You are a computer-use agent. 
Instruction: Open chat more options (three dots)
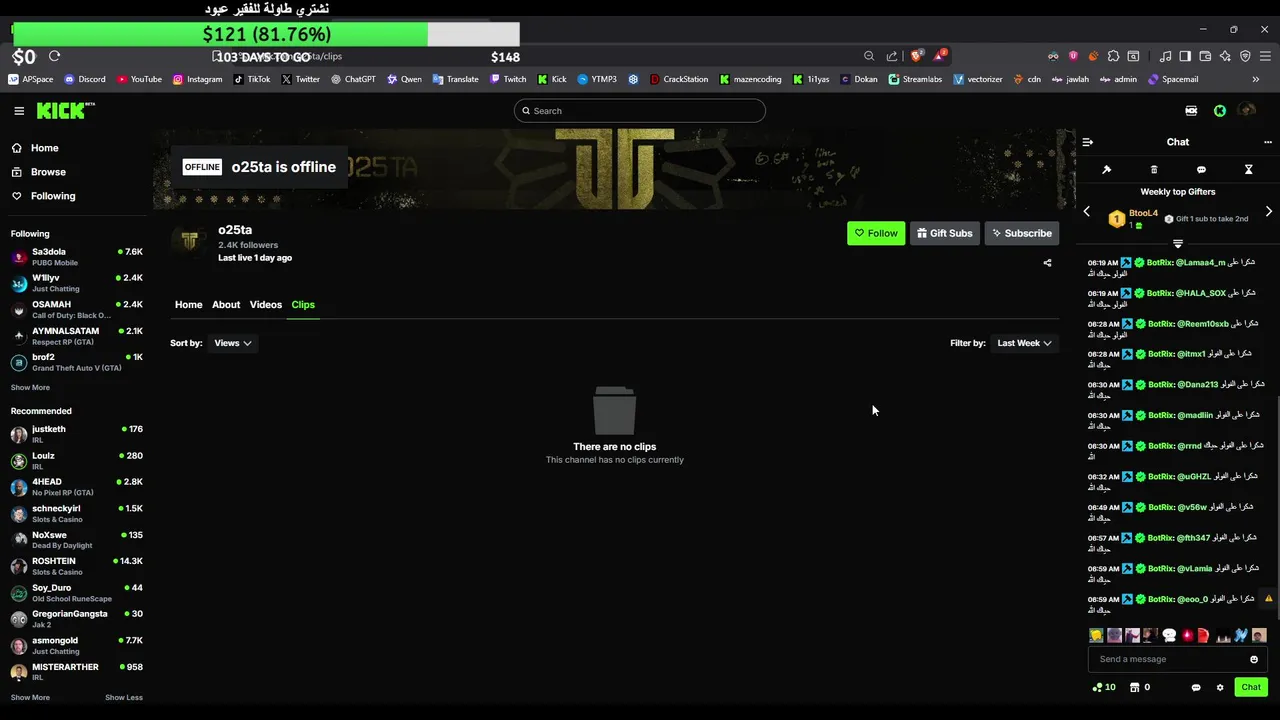point(1268,142)
